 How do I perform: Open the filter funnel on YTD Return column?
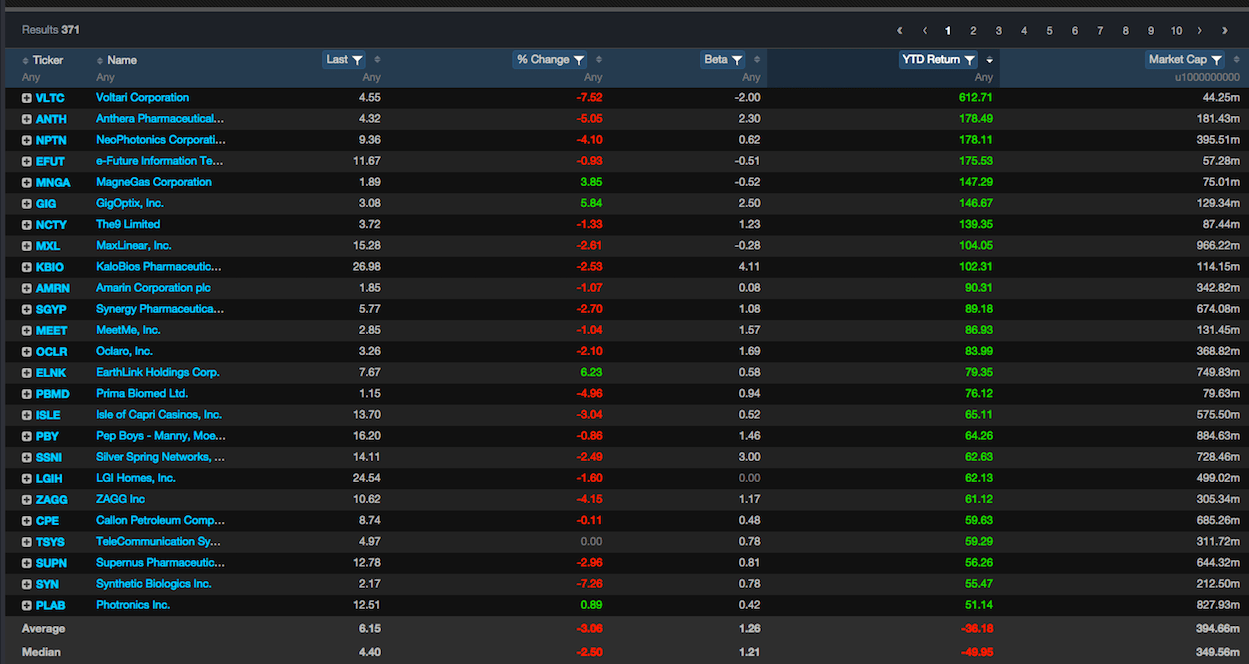(970, 60)
